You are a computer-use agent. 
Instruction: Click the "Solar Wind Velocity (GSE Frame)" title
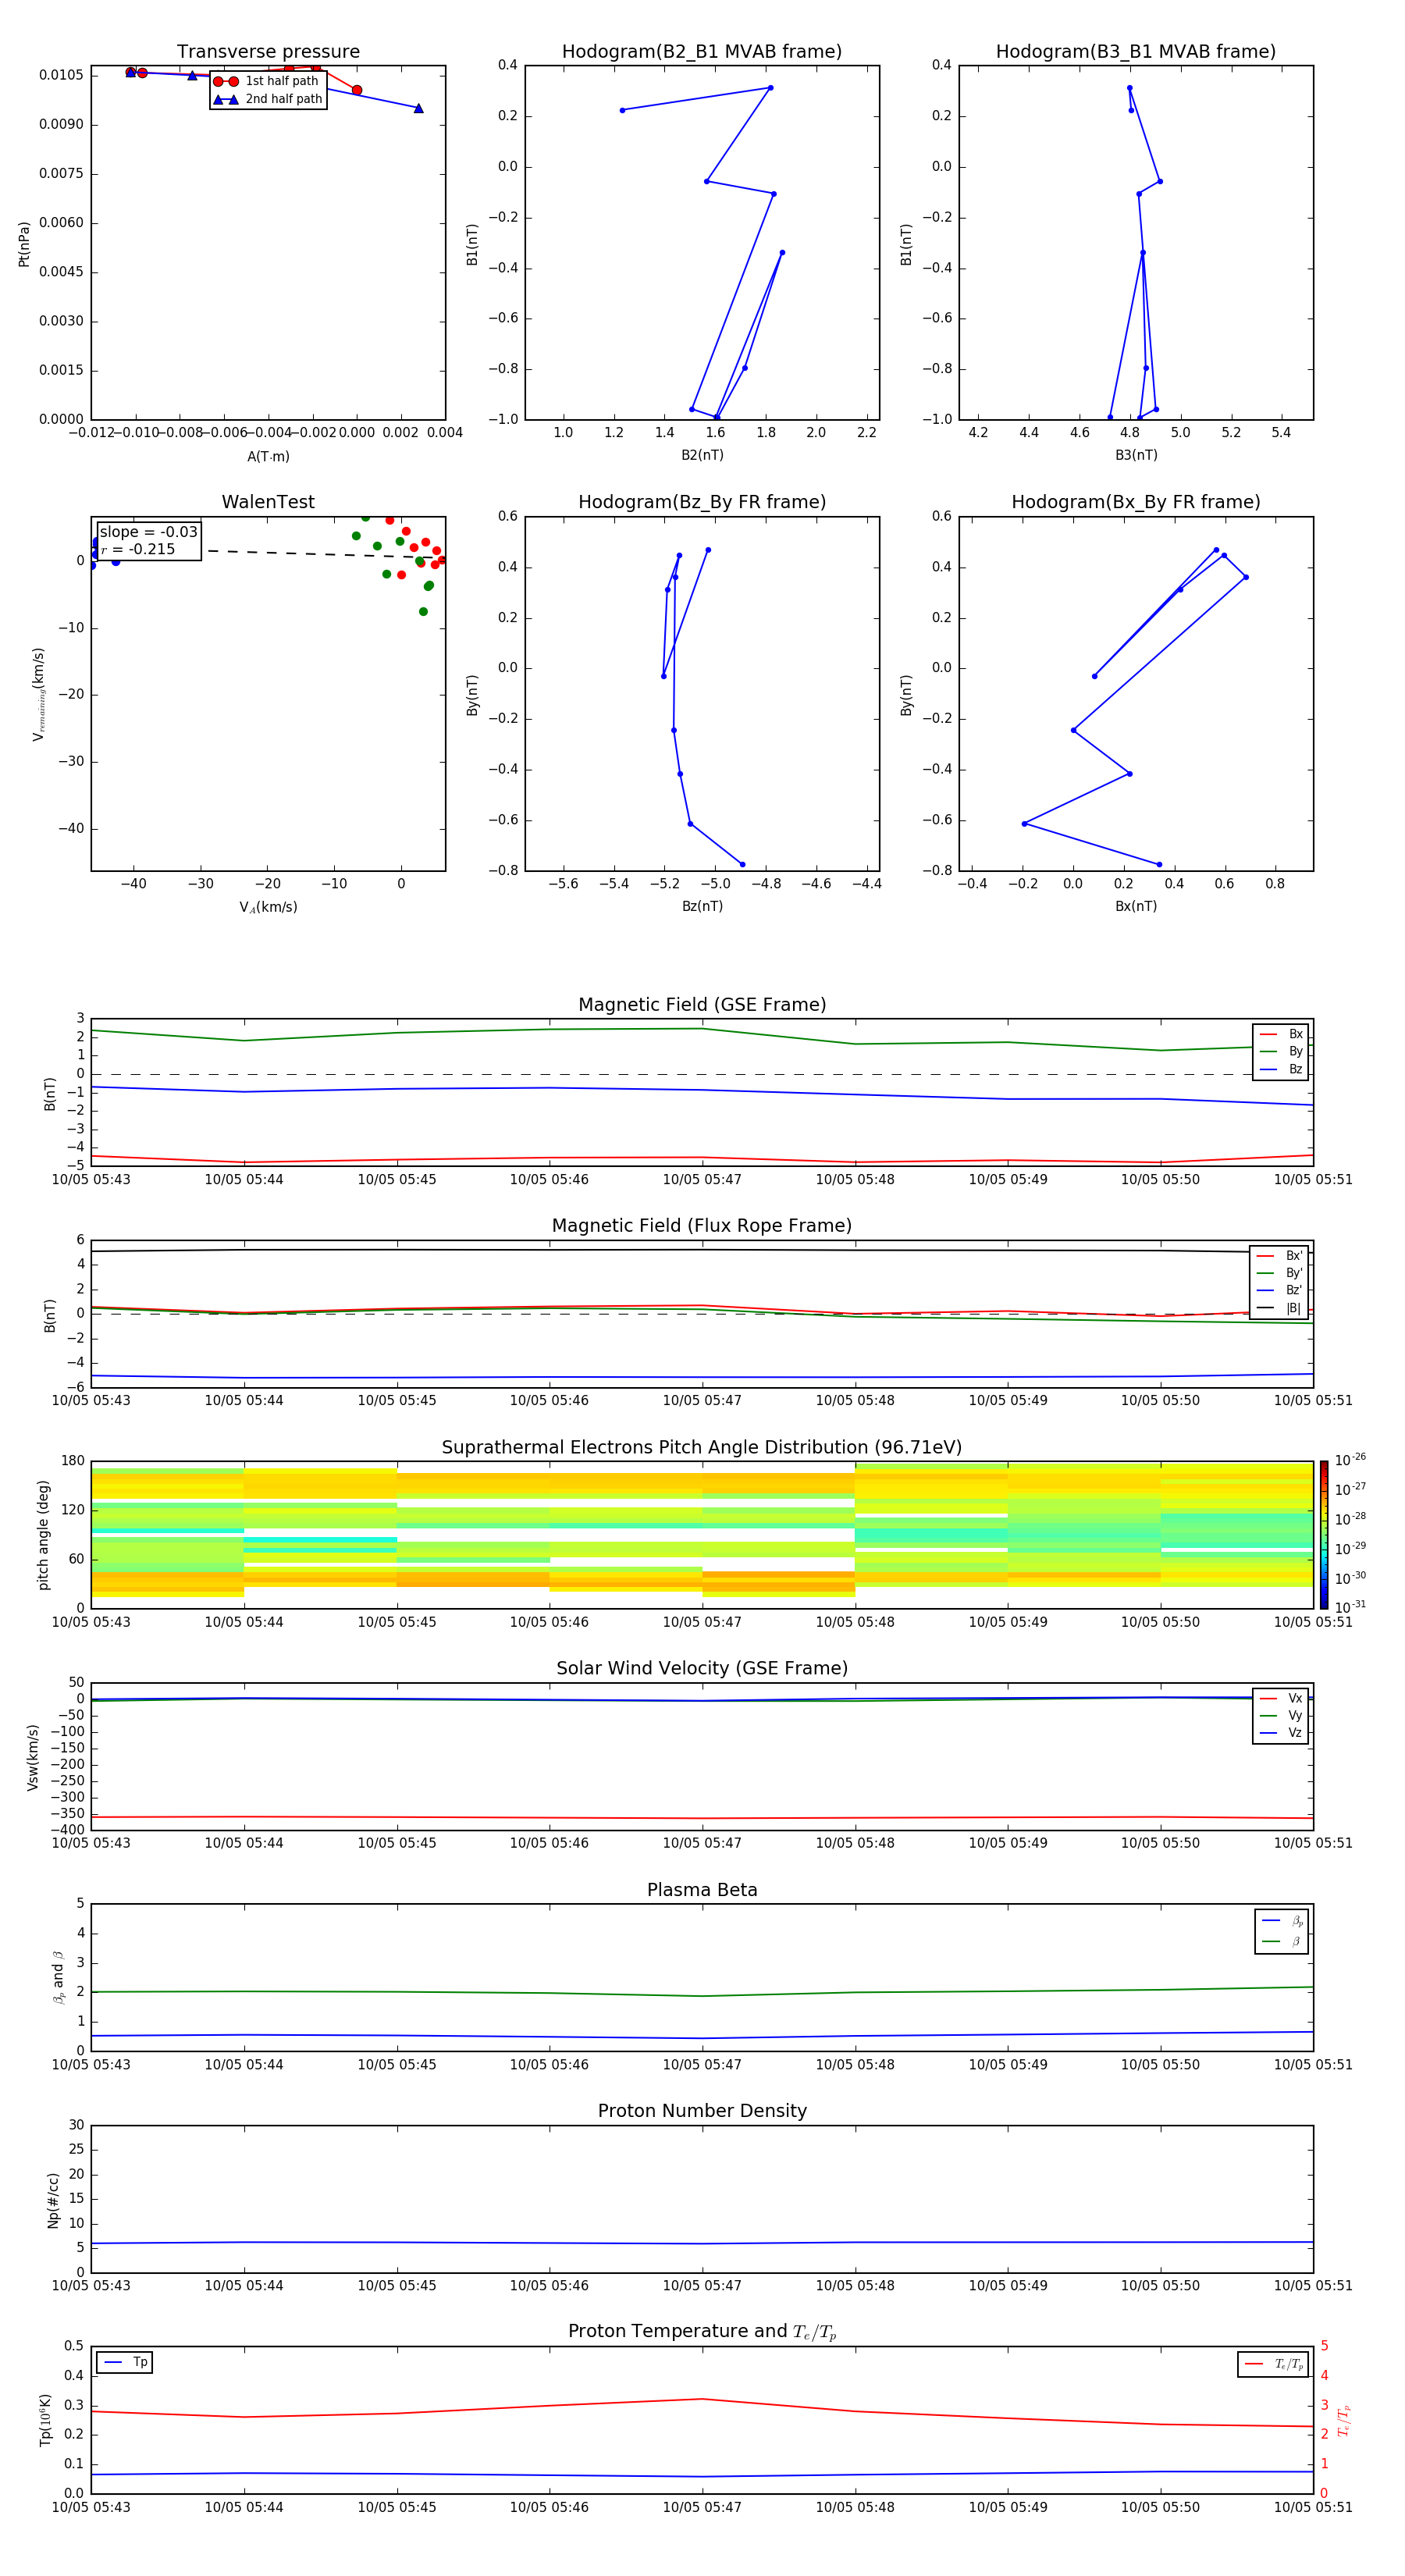pos(702,1669)
